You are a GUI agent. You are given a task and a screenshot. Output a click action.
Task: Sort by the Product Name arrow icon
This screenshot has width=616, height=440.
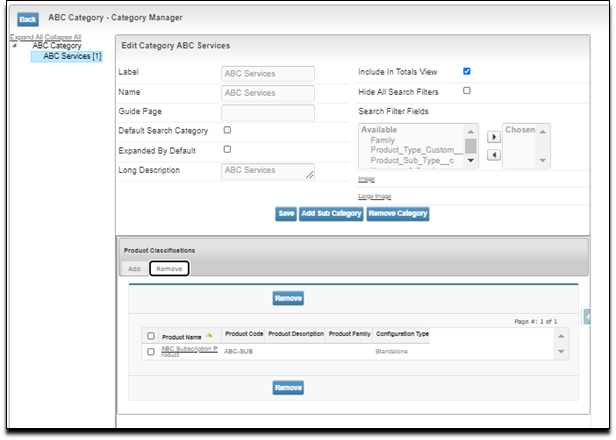coord(210,335)
